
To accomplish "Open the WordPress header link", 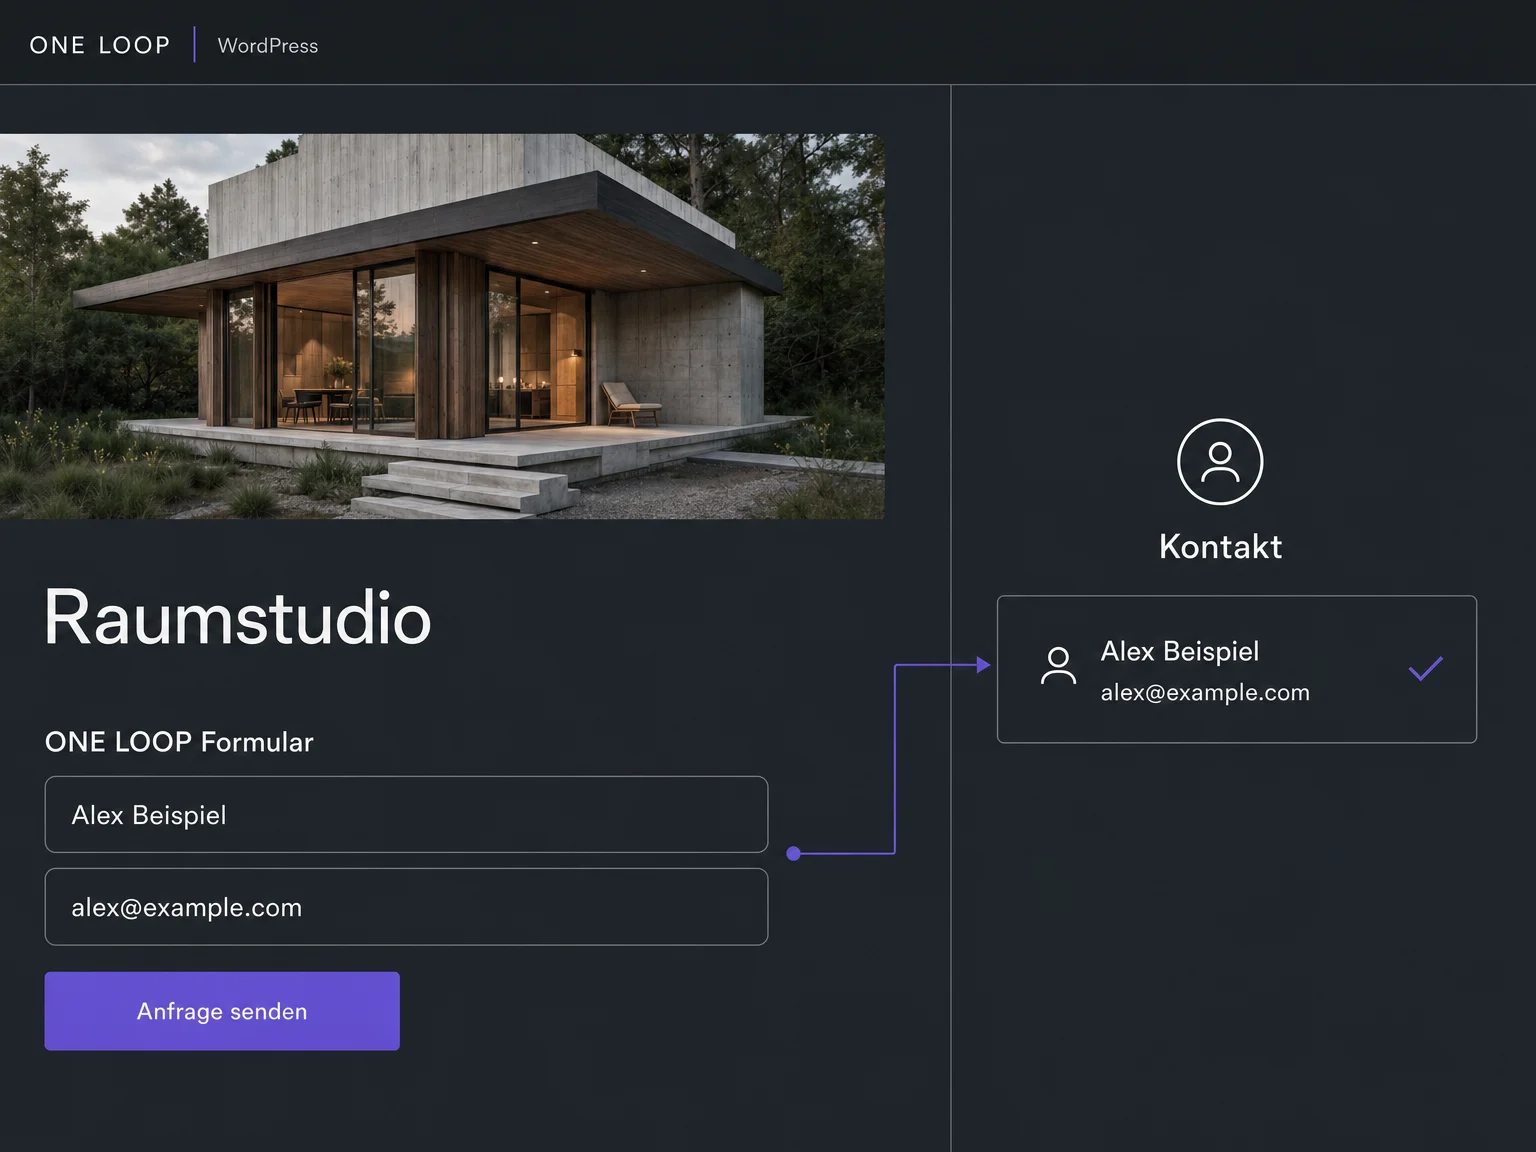I will tap(268, 45).
